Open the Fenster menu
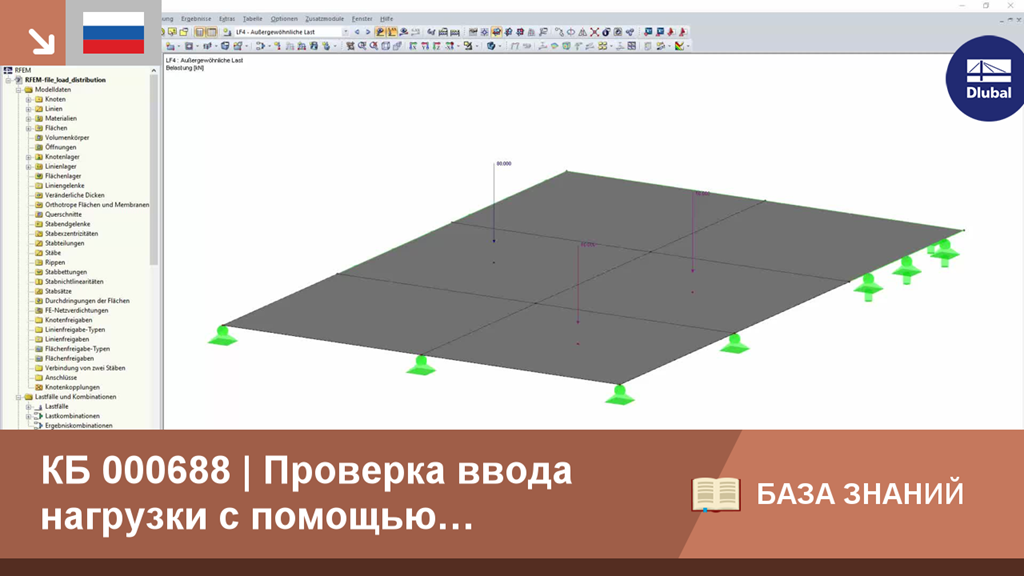This screenshot has width=1024, height=576. click(362, 19)
